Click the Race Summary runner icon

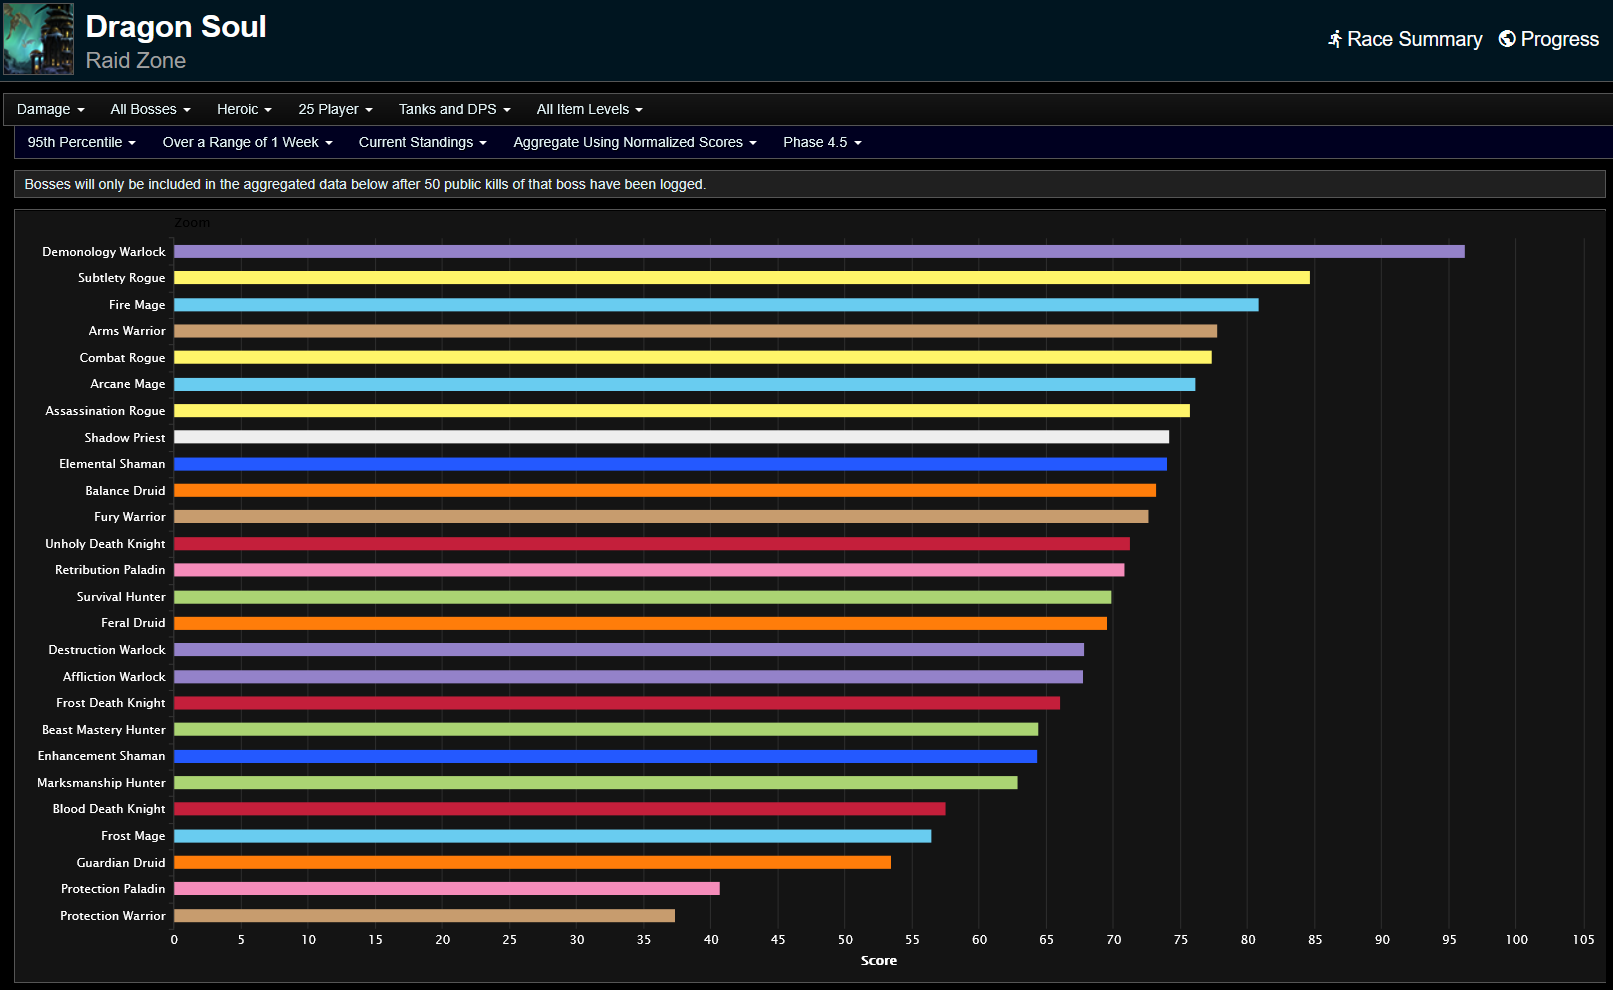point(1334,39)
